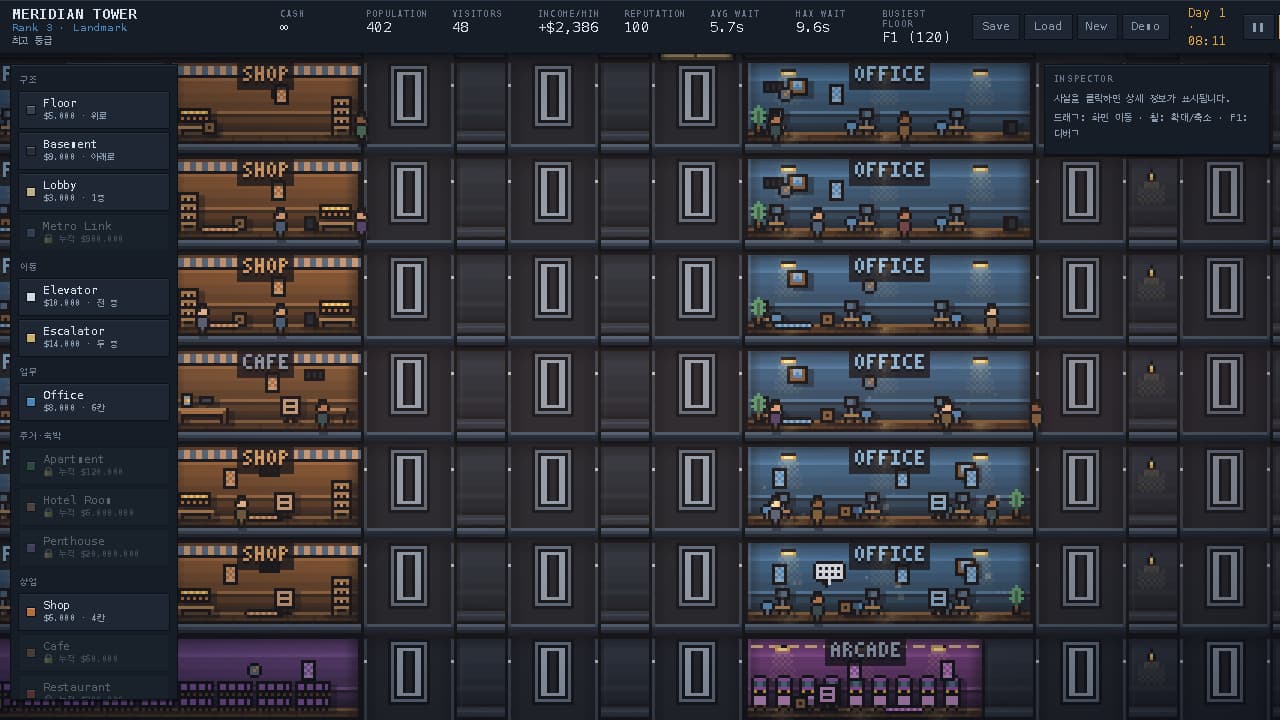Inspect the CAFE room in the tower
Viewport: 1280px width, 720px height.
click(x=269, y=391)
